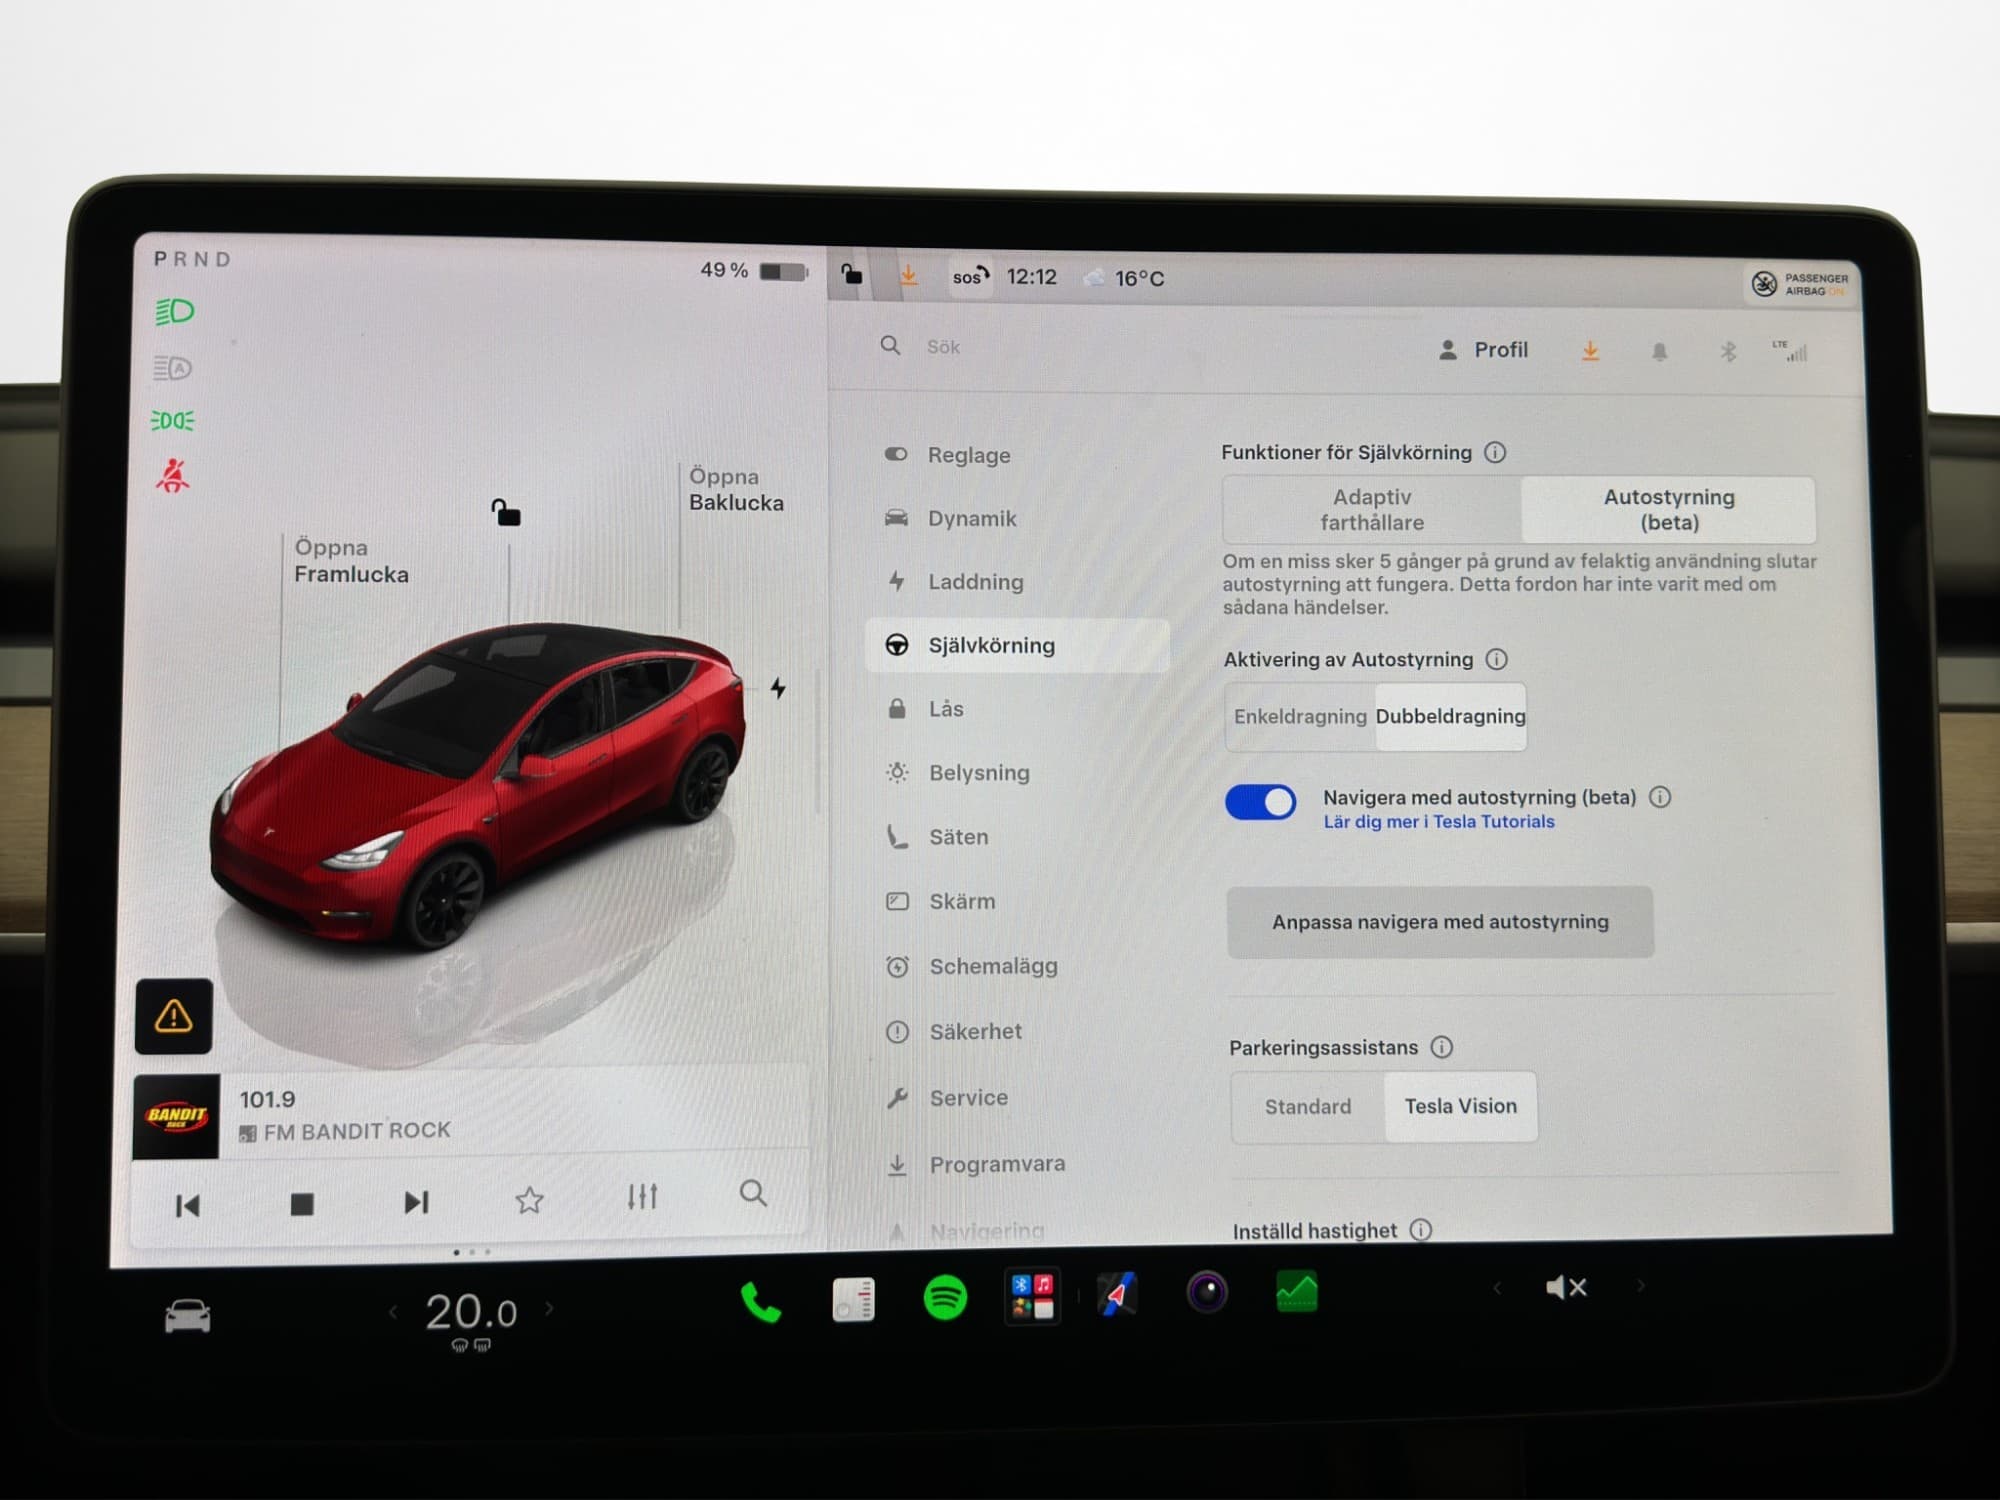
Task: Tap the red seatbelt warning indicator
Action: 172,475
